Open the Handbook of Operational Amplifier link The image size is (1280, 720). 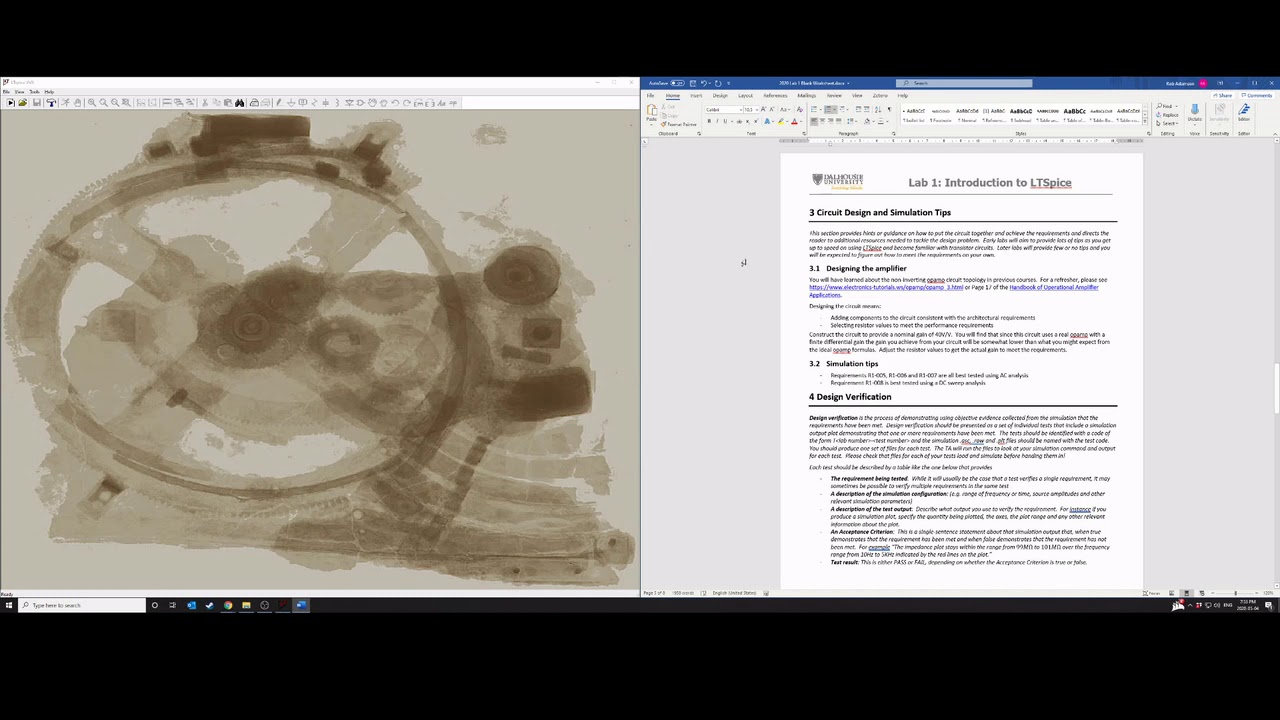point(953,291)
